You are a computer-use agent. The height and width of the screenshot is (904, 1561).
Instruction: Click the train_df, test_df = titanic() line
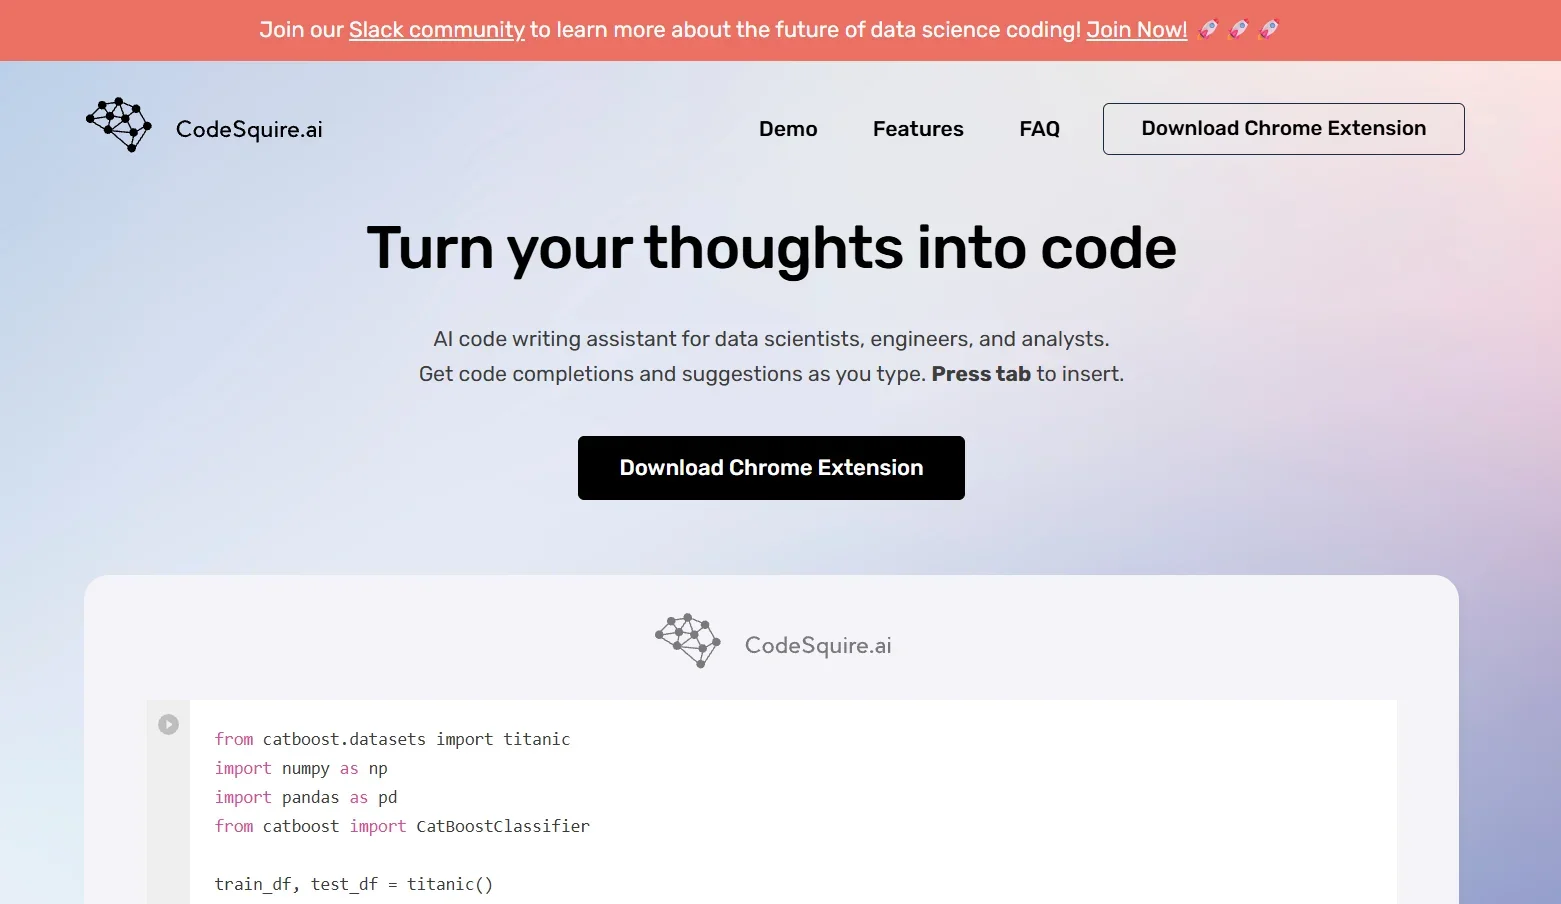(x=353, y=884)
